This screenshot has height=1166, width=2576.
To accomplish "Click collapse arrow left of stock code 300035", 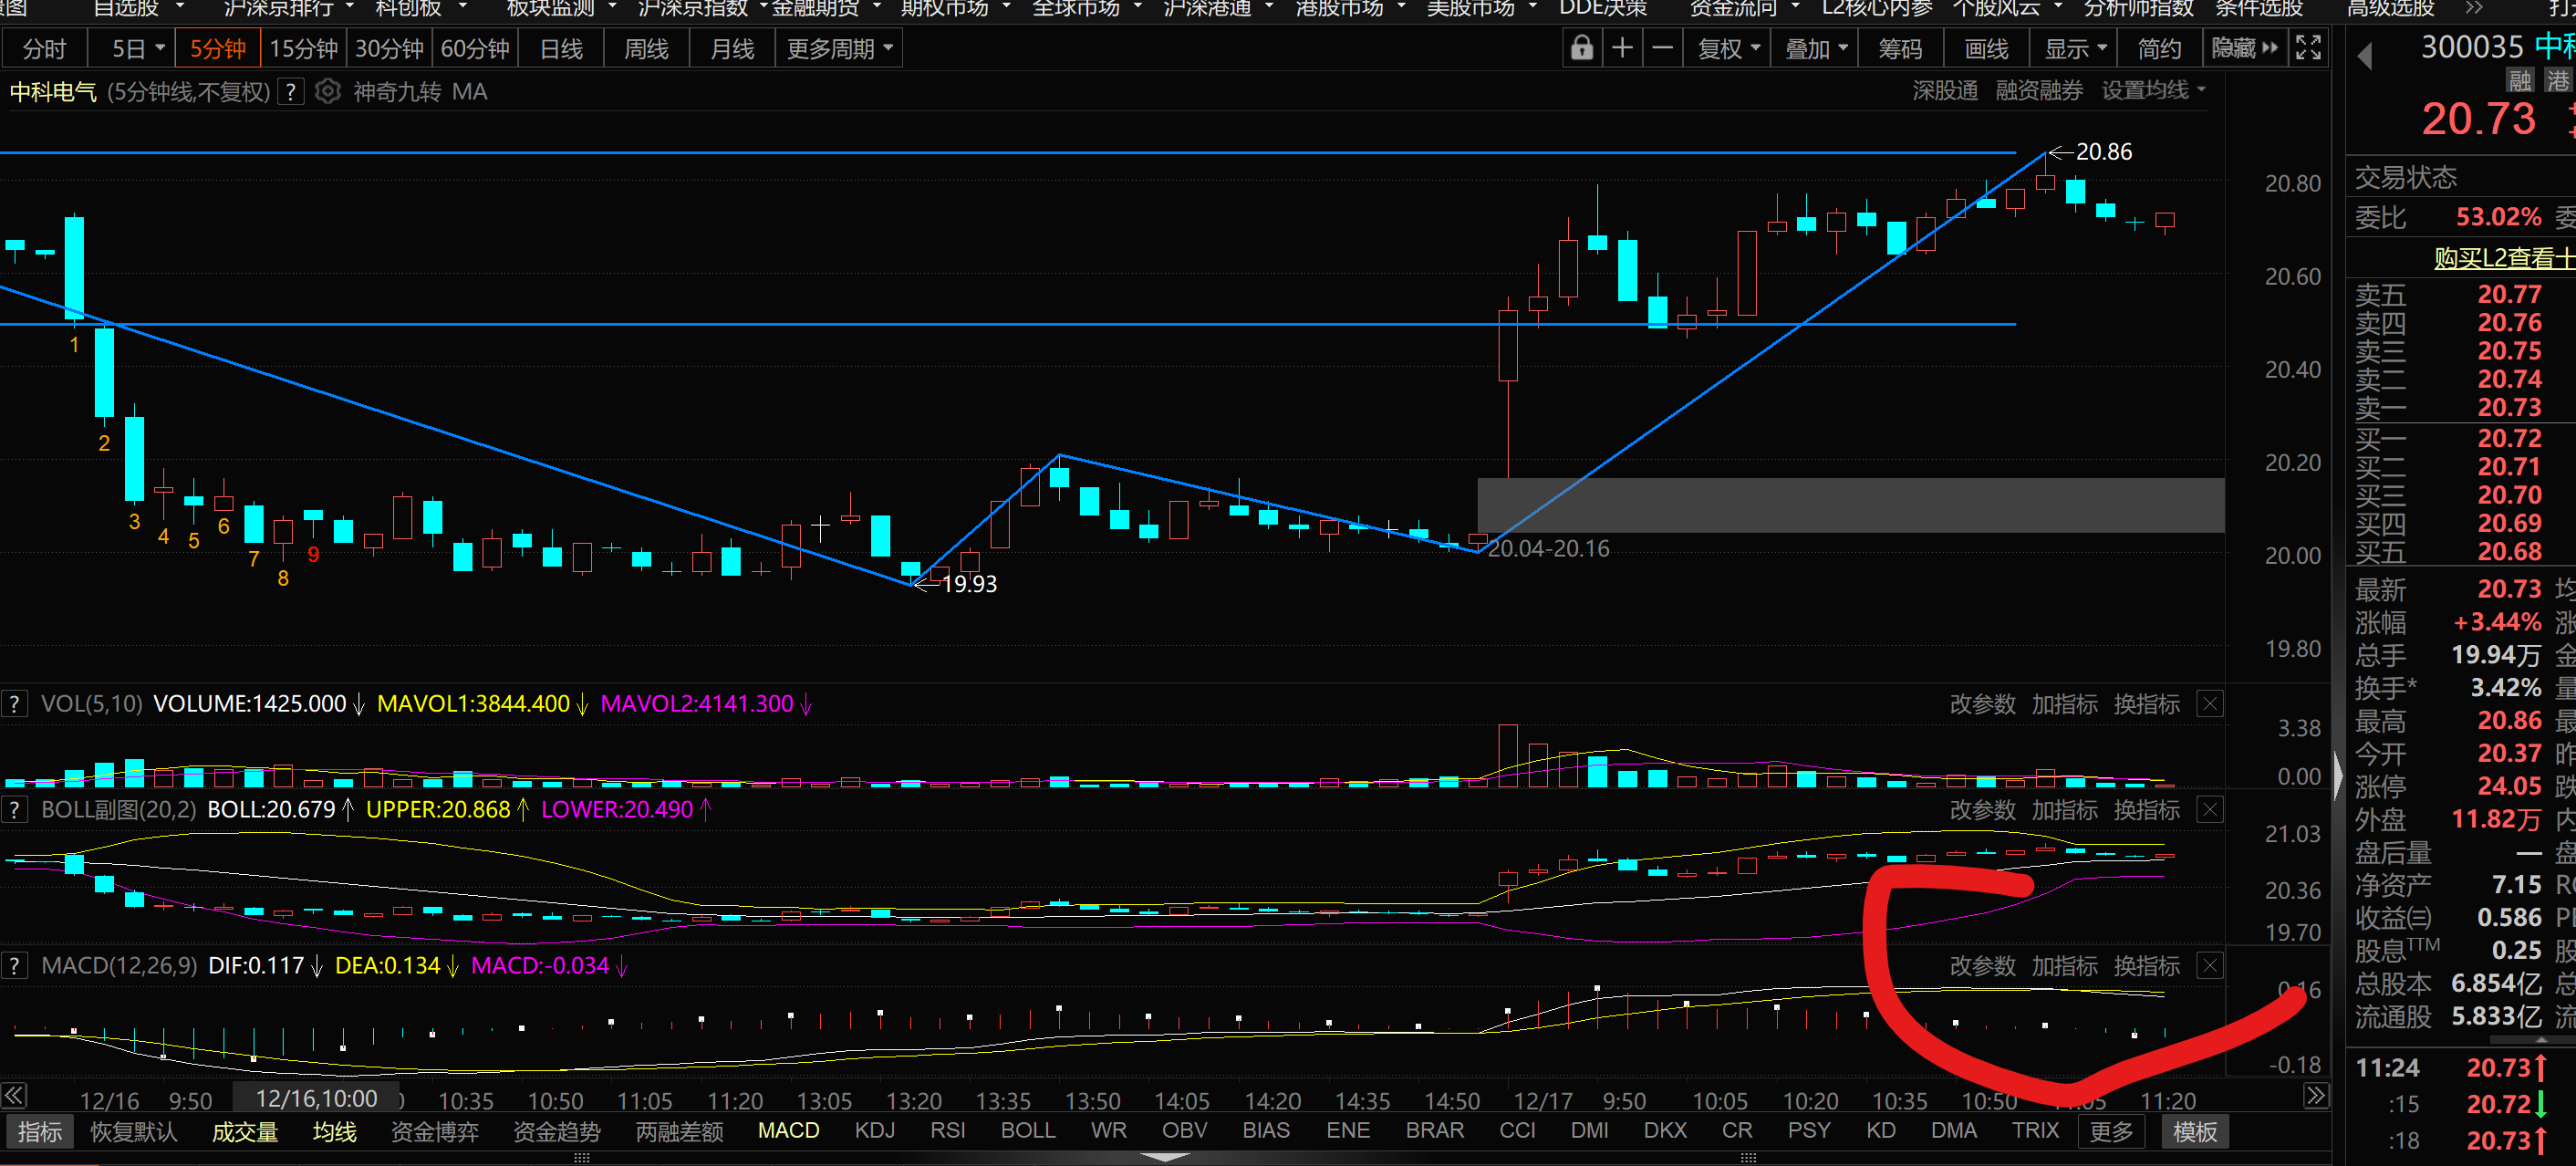I will click(x=2365, y=55).
